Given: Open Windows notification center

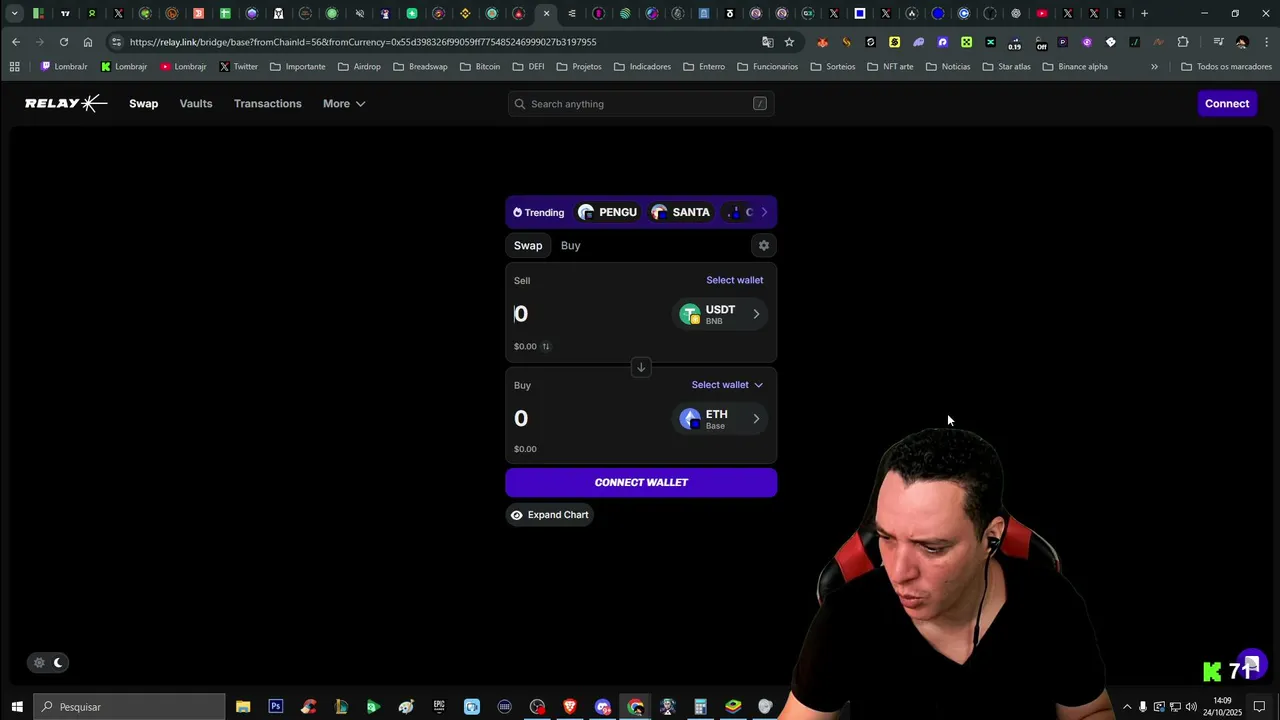Looking at the screenshot, I should [x=1260, y=707].
